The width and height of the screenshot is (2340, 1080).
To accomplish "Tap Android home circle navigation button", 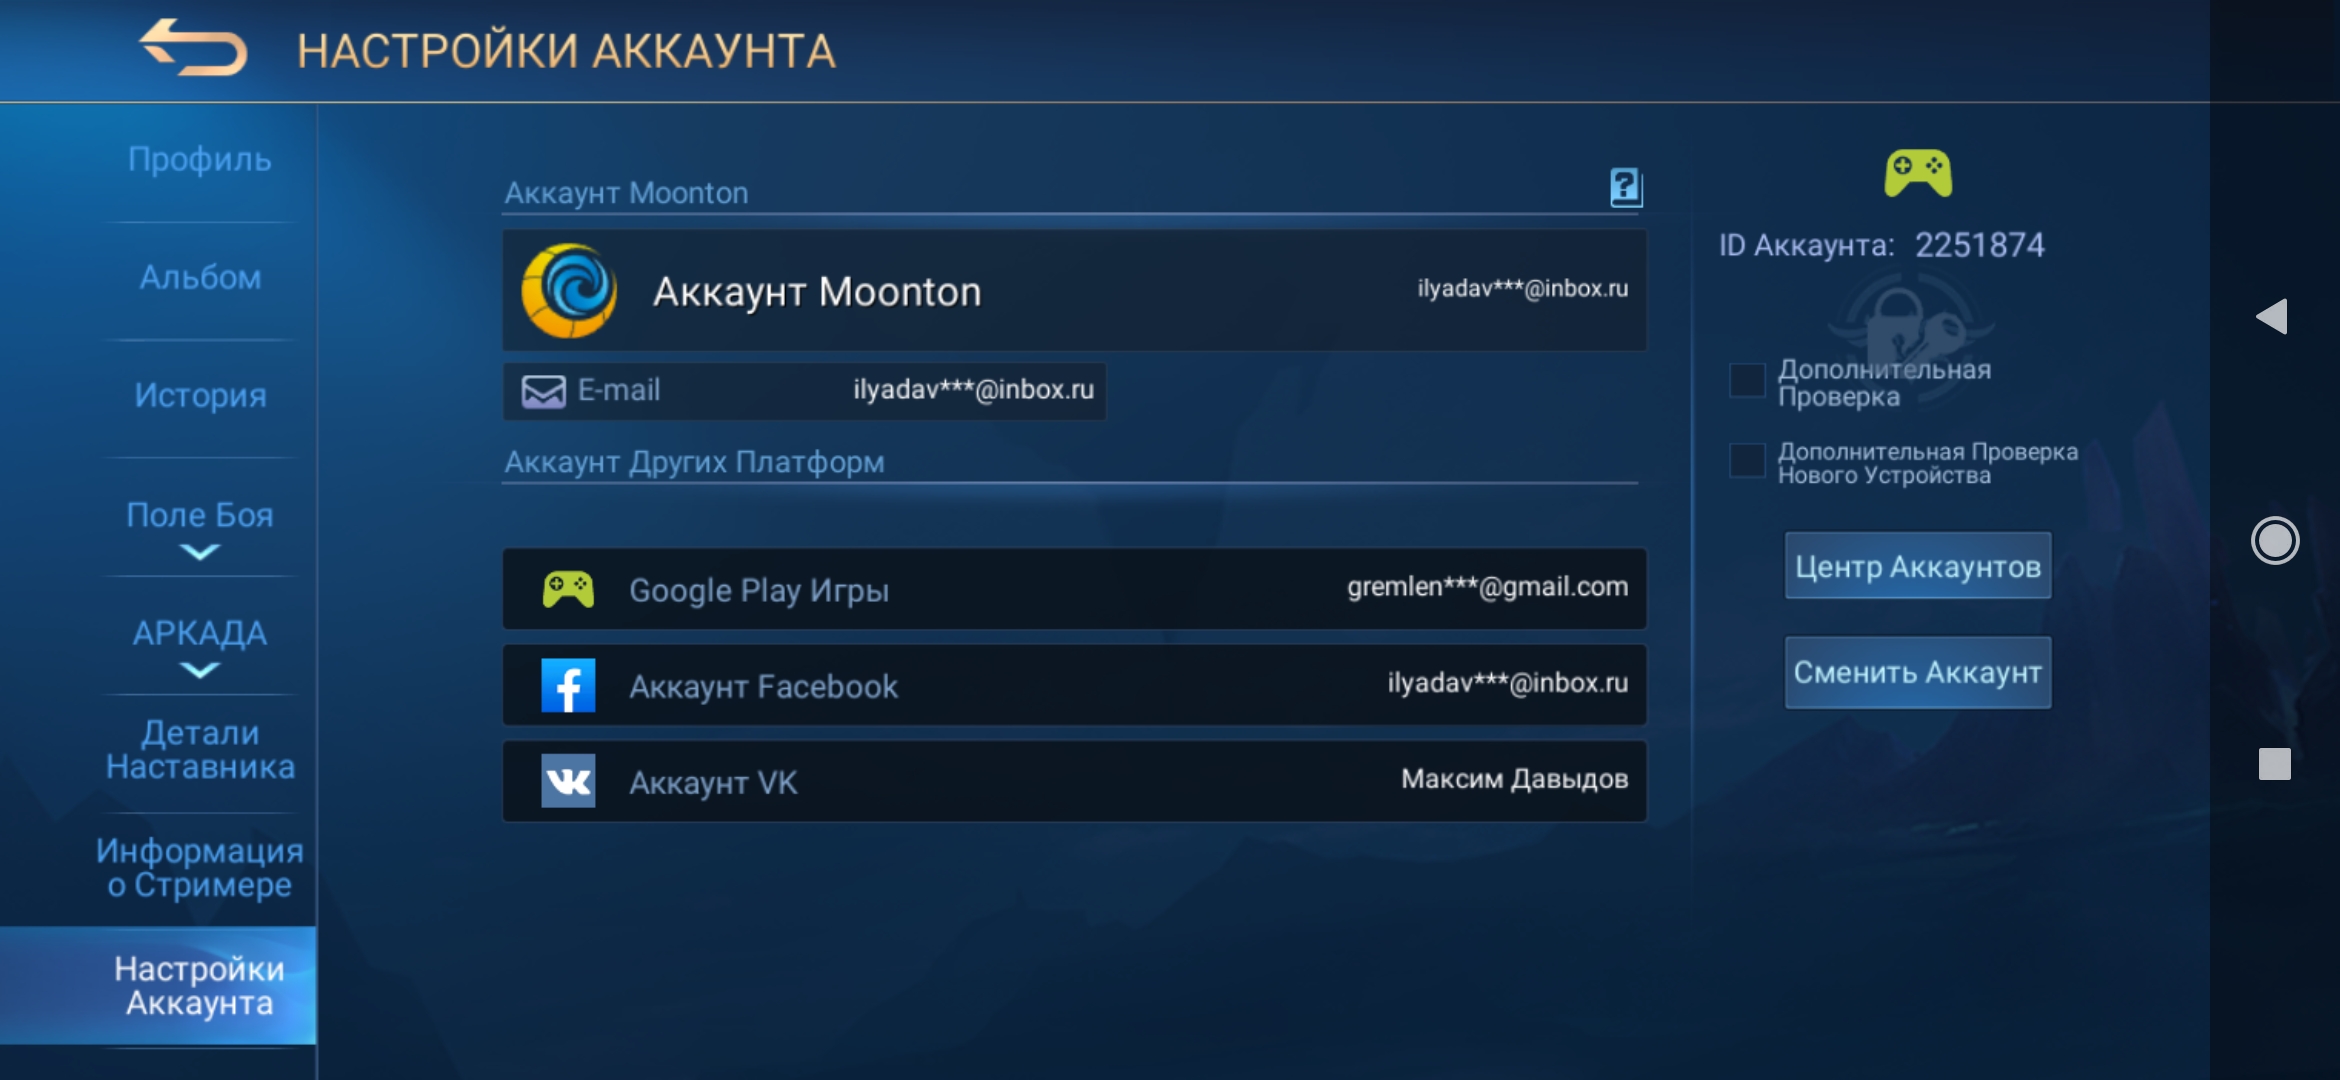I will click(x=2275, y=541).
